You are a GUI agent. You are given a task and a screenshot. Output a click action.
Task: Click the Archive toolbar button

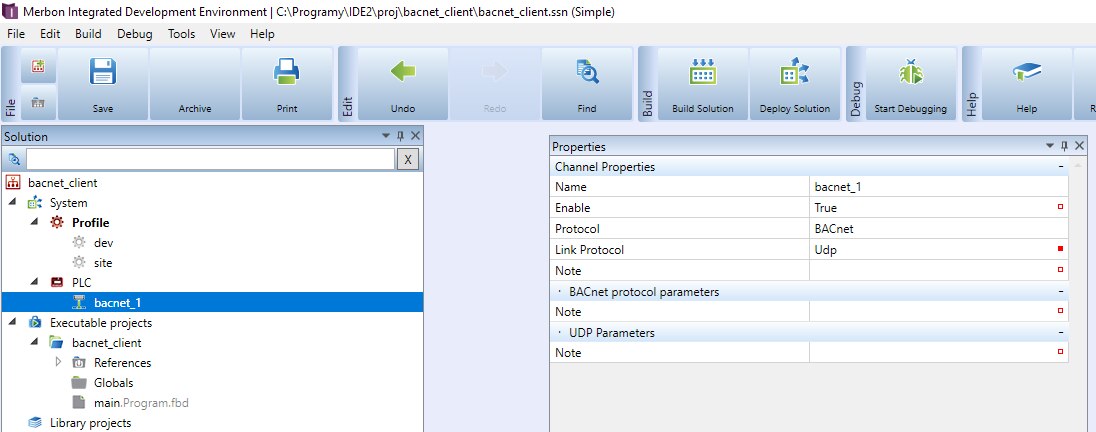pos(195,85)
